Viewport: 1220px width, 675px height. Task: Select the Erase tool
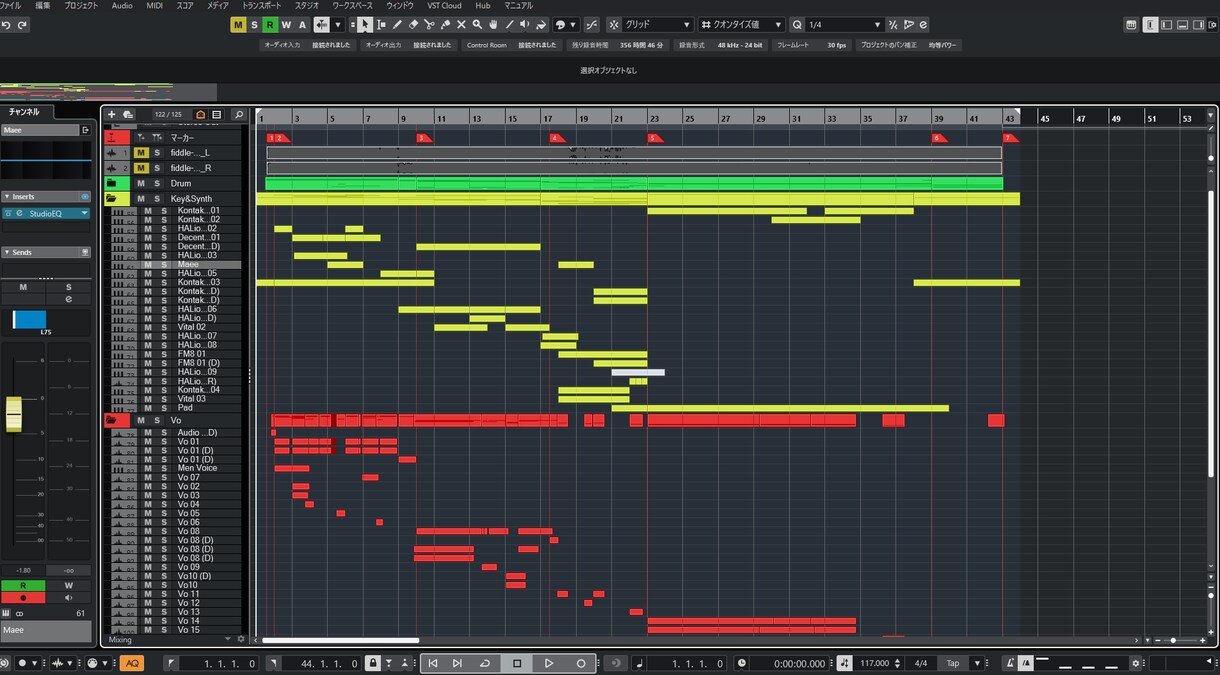(413, 24)
